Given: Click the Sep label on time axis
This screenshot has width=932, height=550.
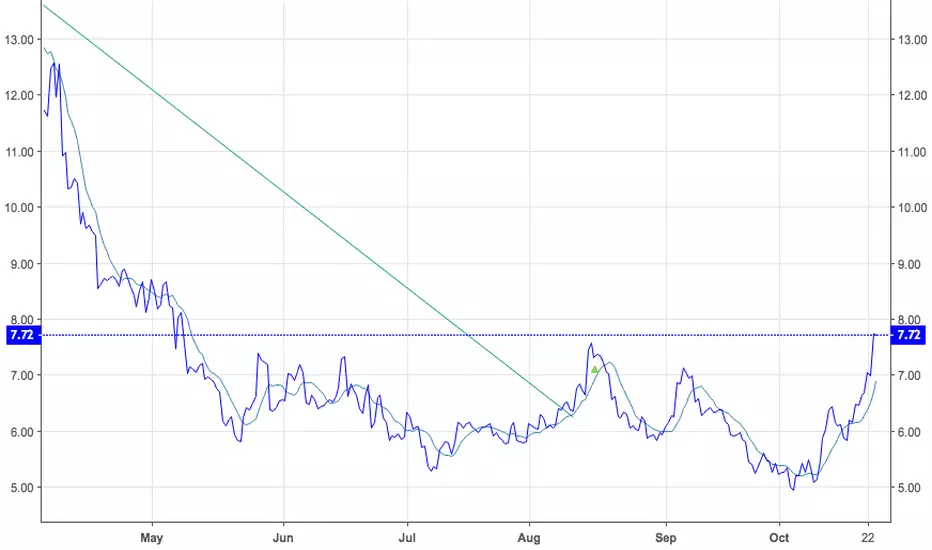Looking at the screenshot, I should tap(666, 538).
